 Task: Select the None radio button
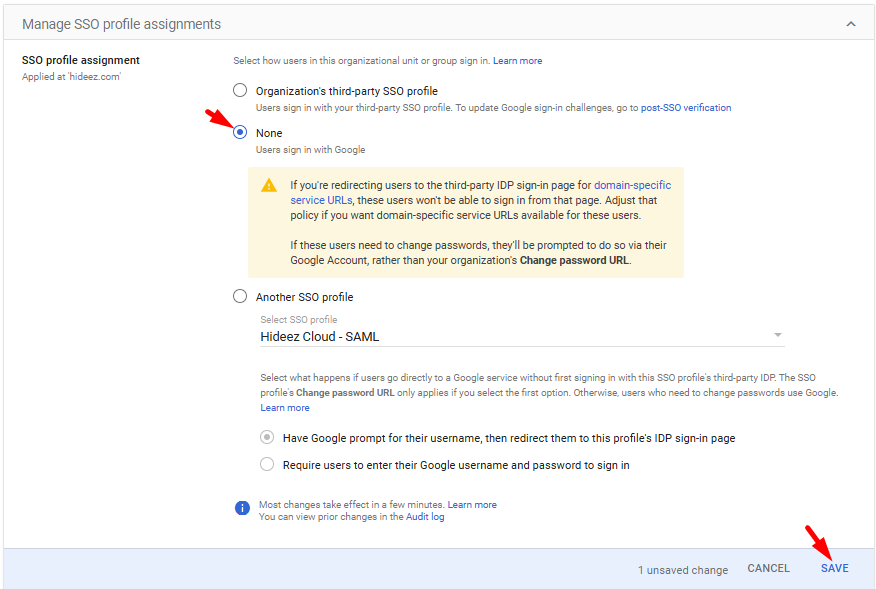pos(240,133)
